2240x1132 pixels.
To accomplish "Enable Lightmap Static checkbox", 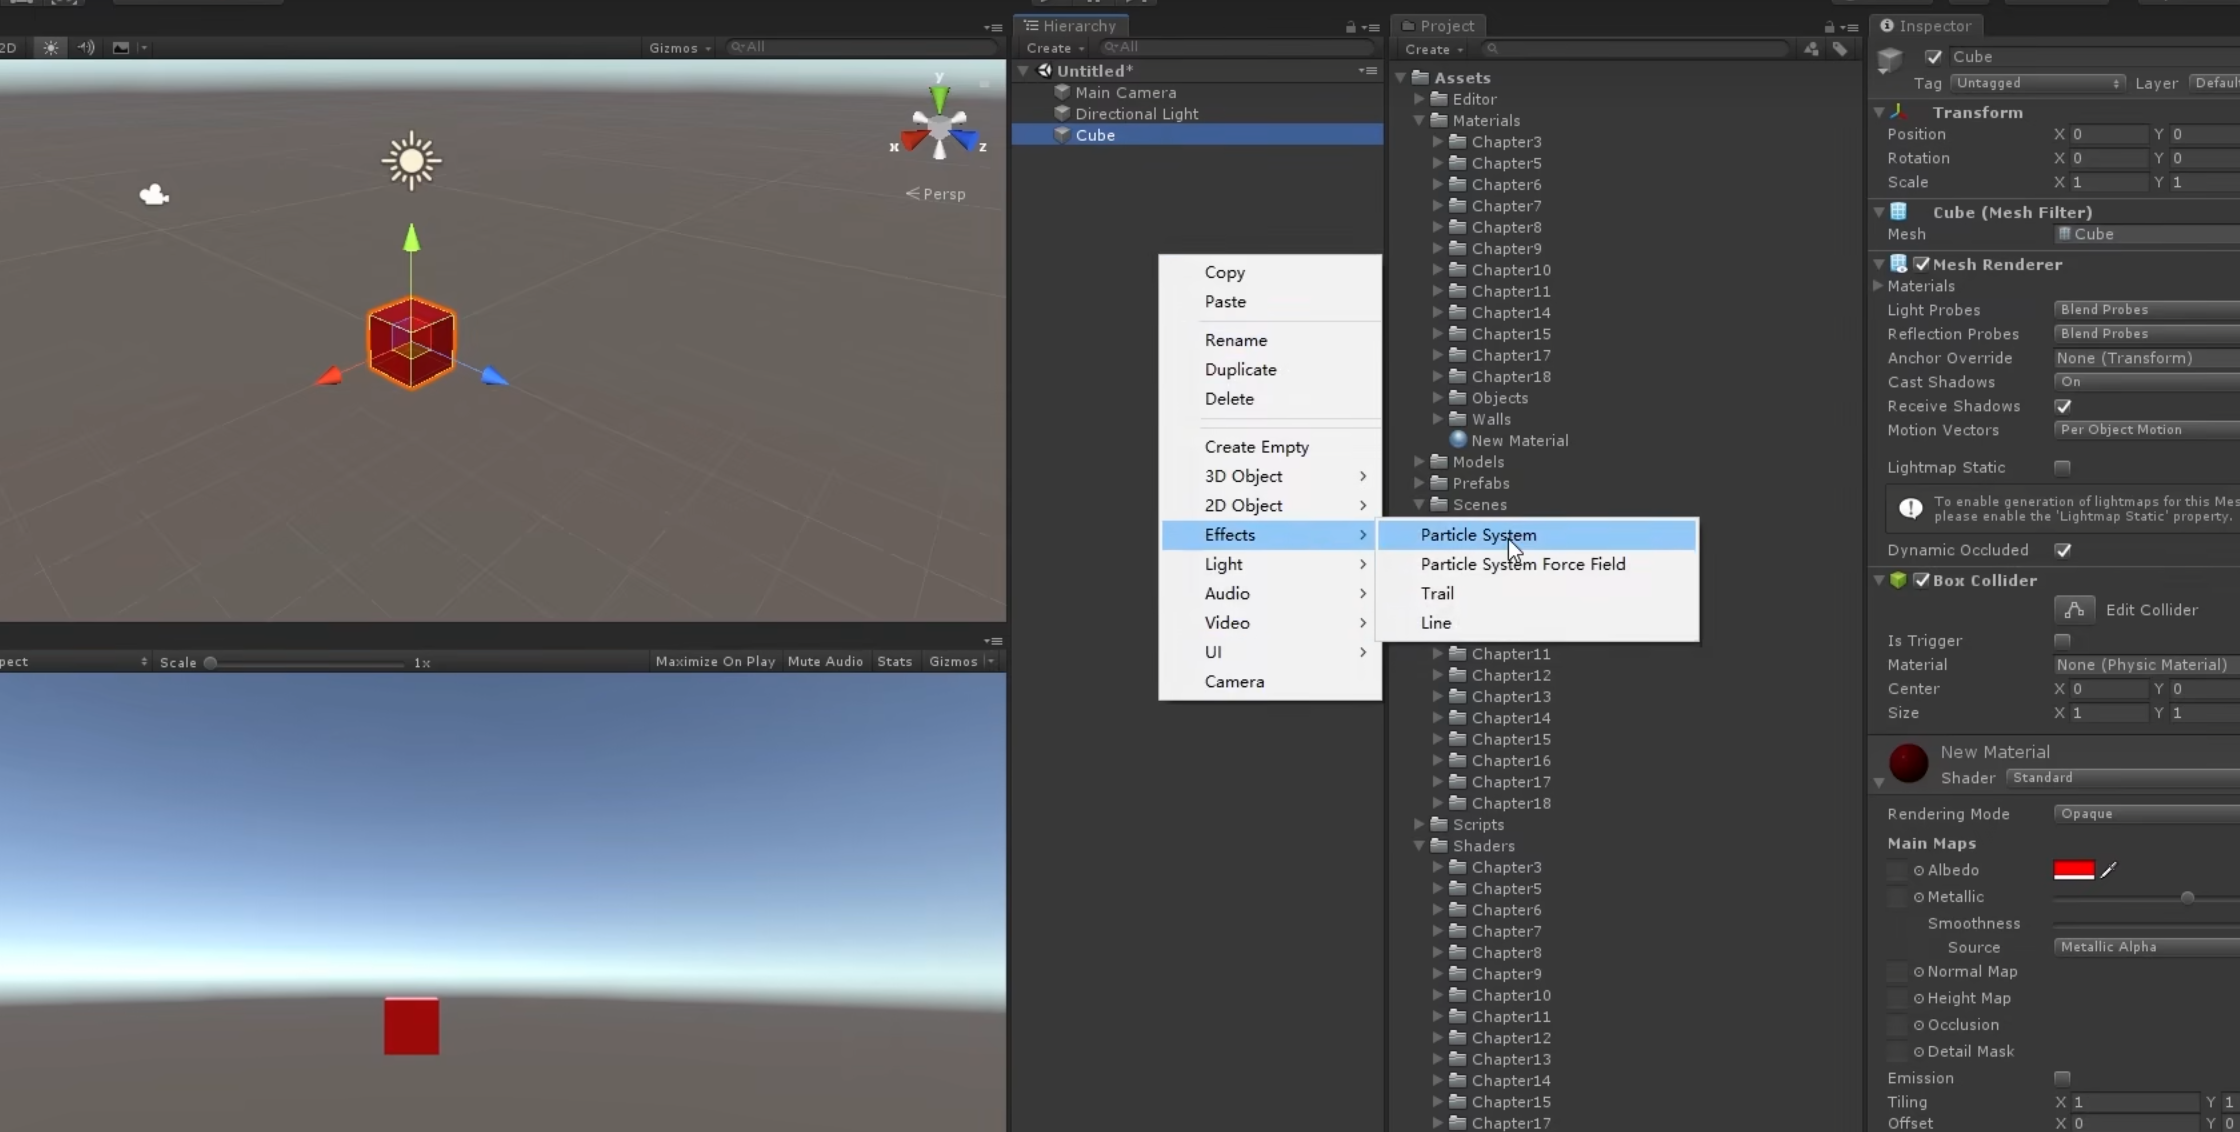I will [x=2062, y=467].
